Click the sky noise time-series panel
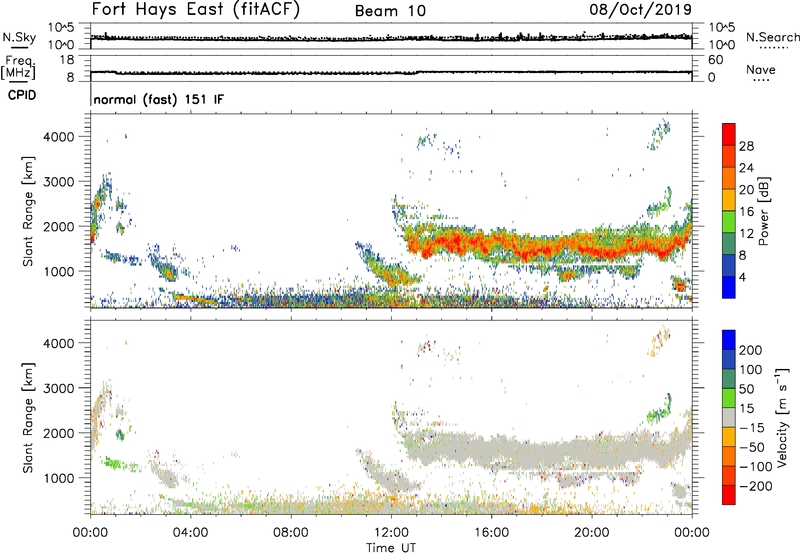Screen dimensions: 800x554 (391, 36)
